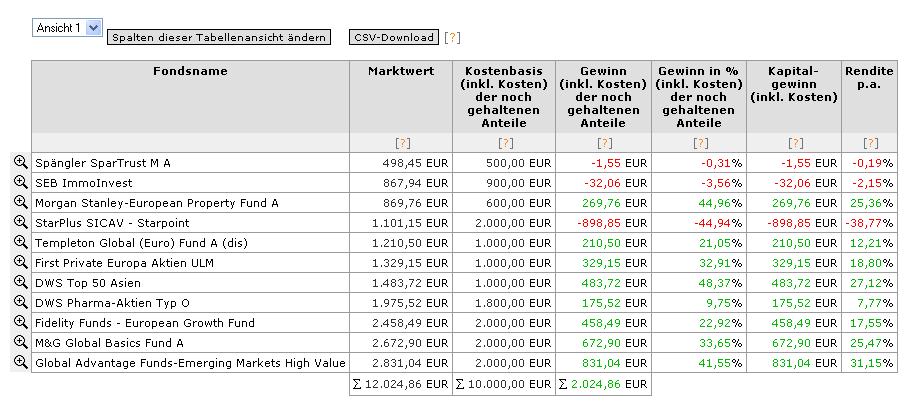Open details magnifier for SEB ImmoInvest

click(21, 183)
